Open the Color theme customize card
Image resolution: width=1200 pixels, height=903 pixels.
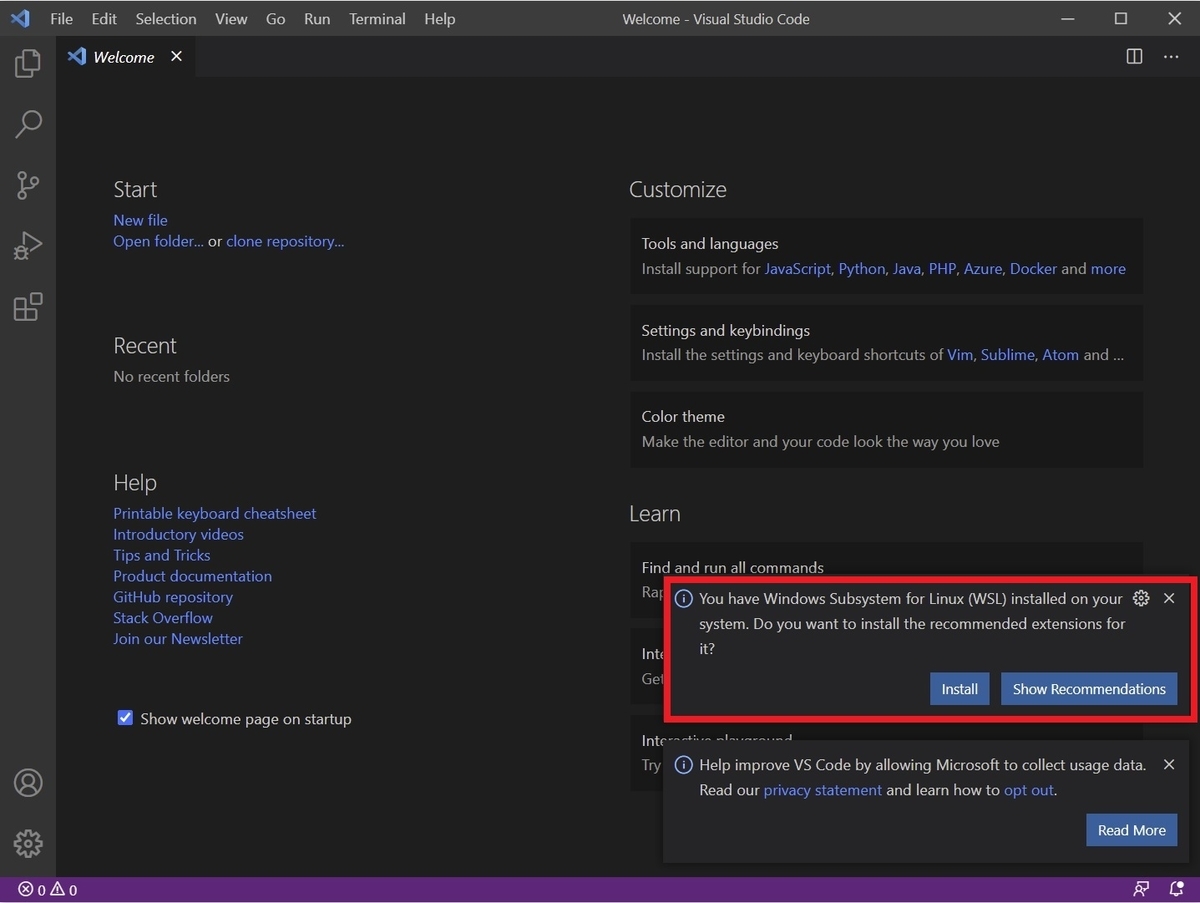click(886, 429)
